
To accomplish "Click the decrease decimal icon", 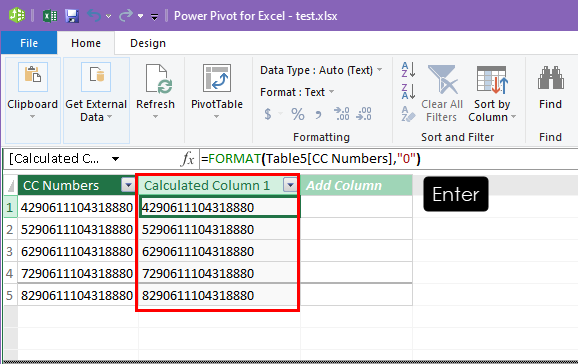I will click(364, 114).
